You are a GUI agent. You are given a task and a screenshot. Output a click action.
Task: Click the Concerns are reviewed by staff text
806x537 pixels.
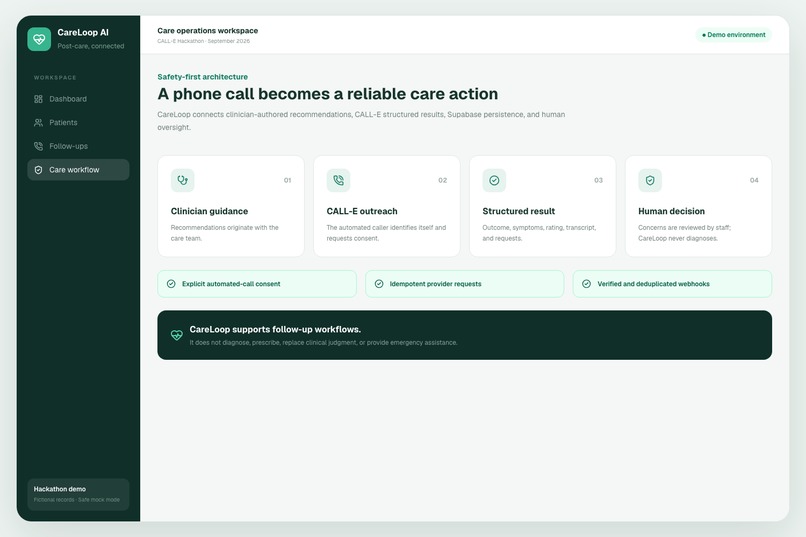(x=684, y=233)
